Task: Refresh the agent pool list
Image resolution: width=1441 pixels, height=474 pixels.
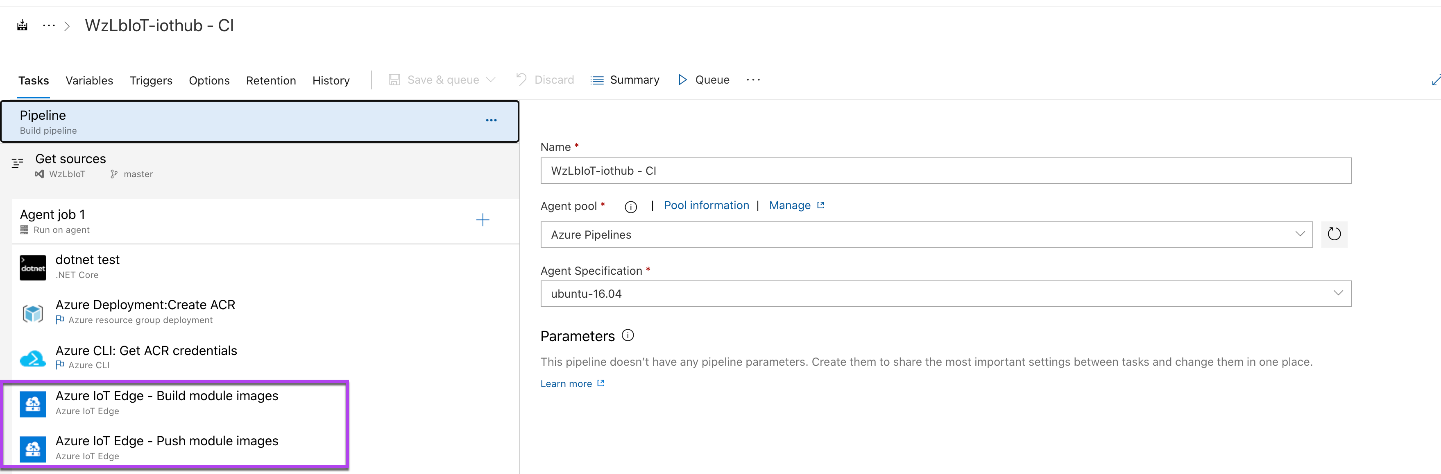Action: (1334, 235)
